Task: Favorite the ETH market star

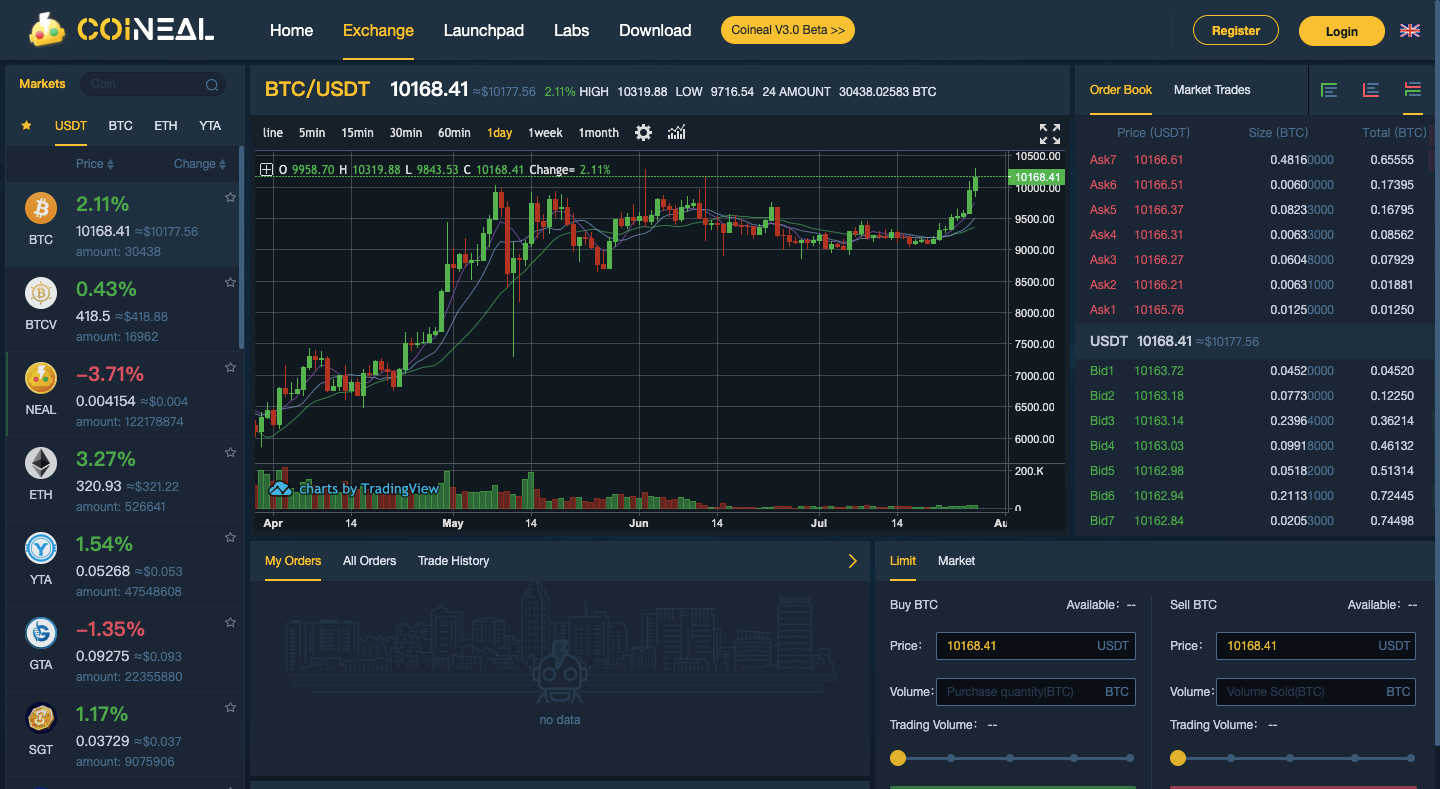Action: tap(230, 453)
